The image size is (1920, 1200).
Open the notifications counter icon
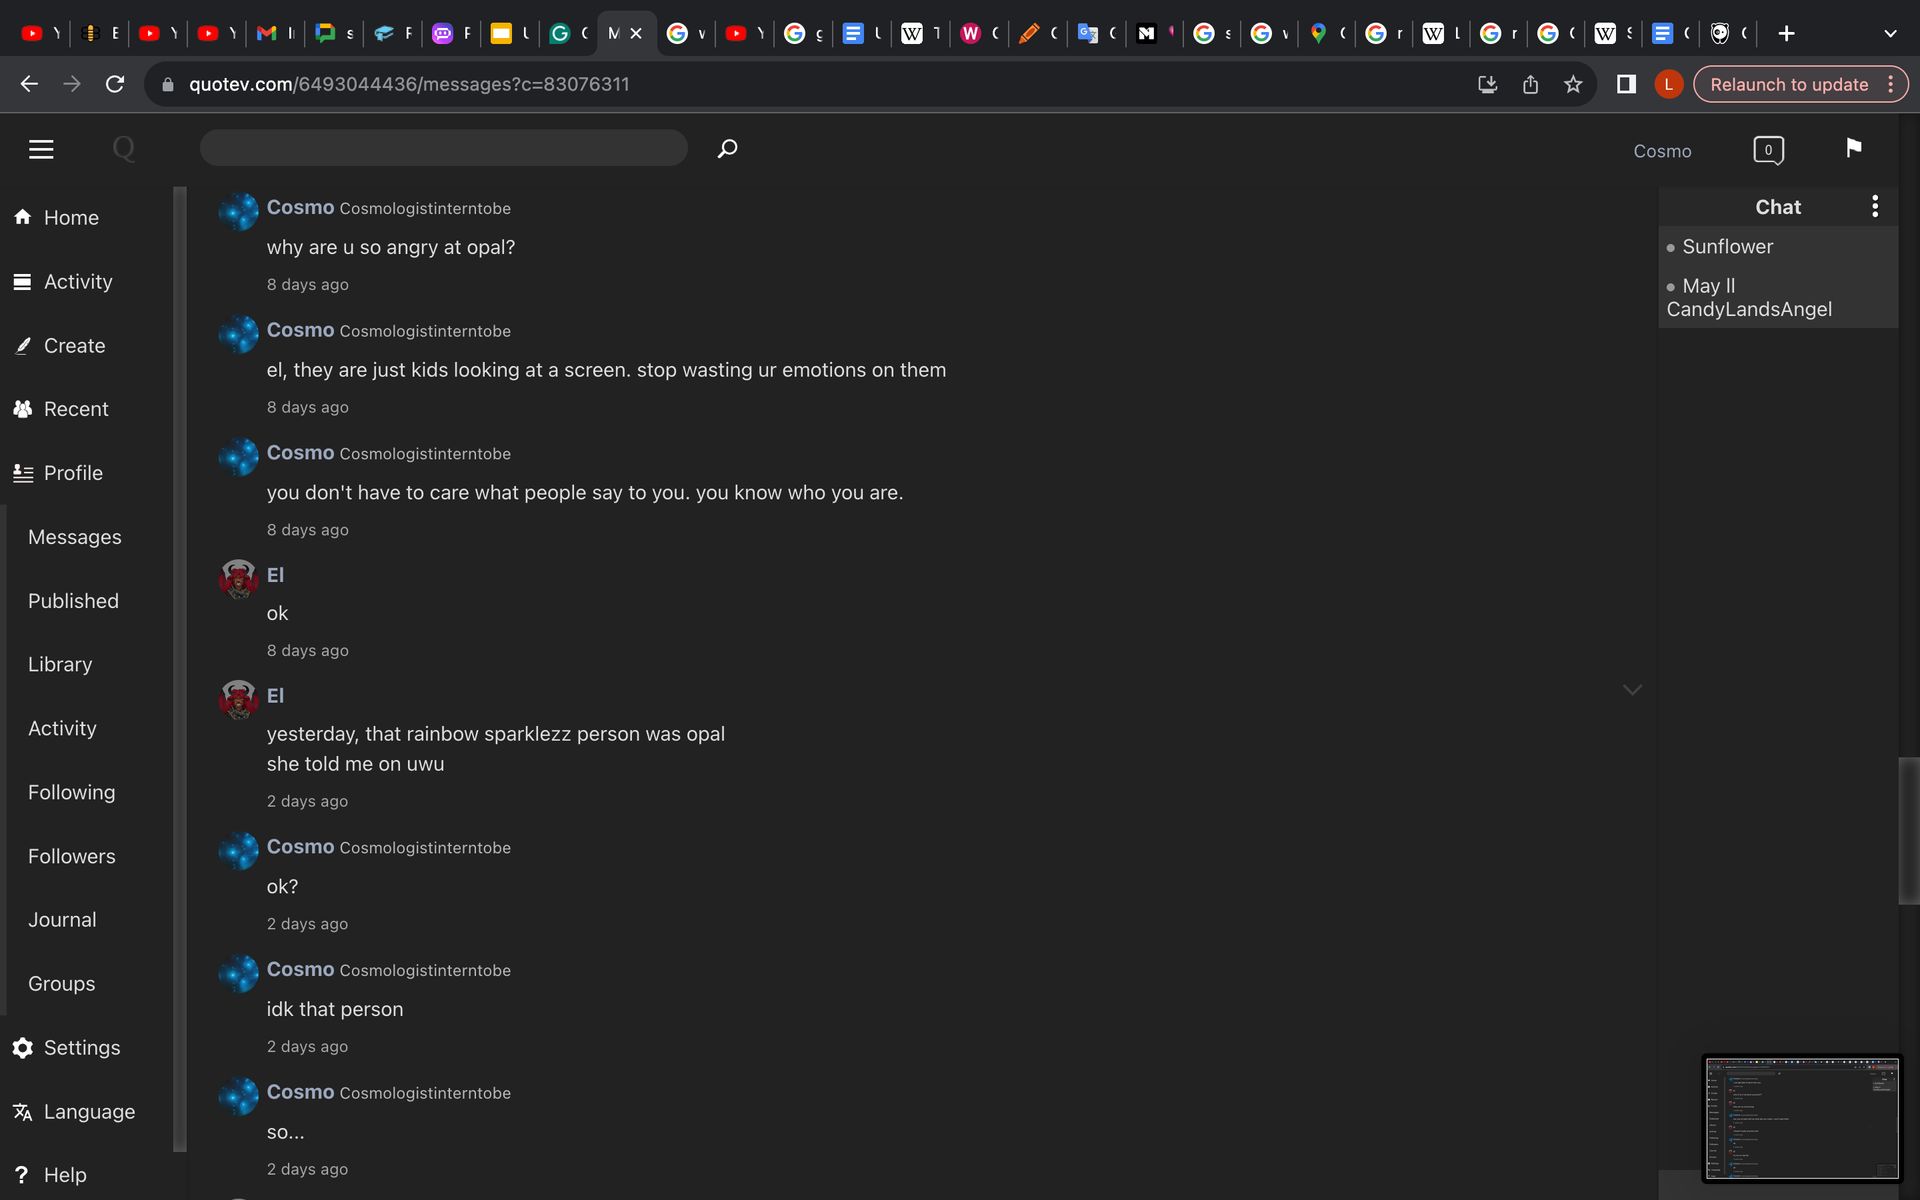pos(1768,150)
